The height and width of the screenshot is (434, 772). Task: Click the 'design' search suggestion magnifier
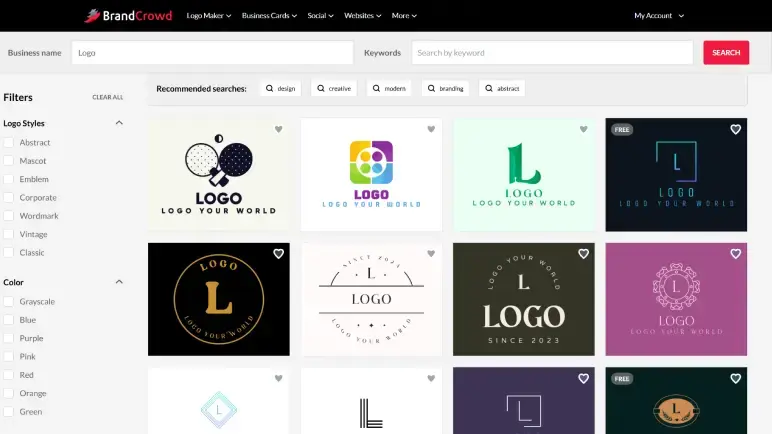[269, 88]
